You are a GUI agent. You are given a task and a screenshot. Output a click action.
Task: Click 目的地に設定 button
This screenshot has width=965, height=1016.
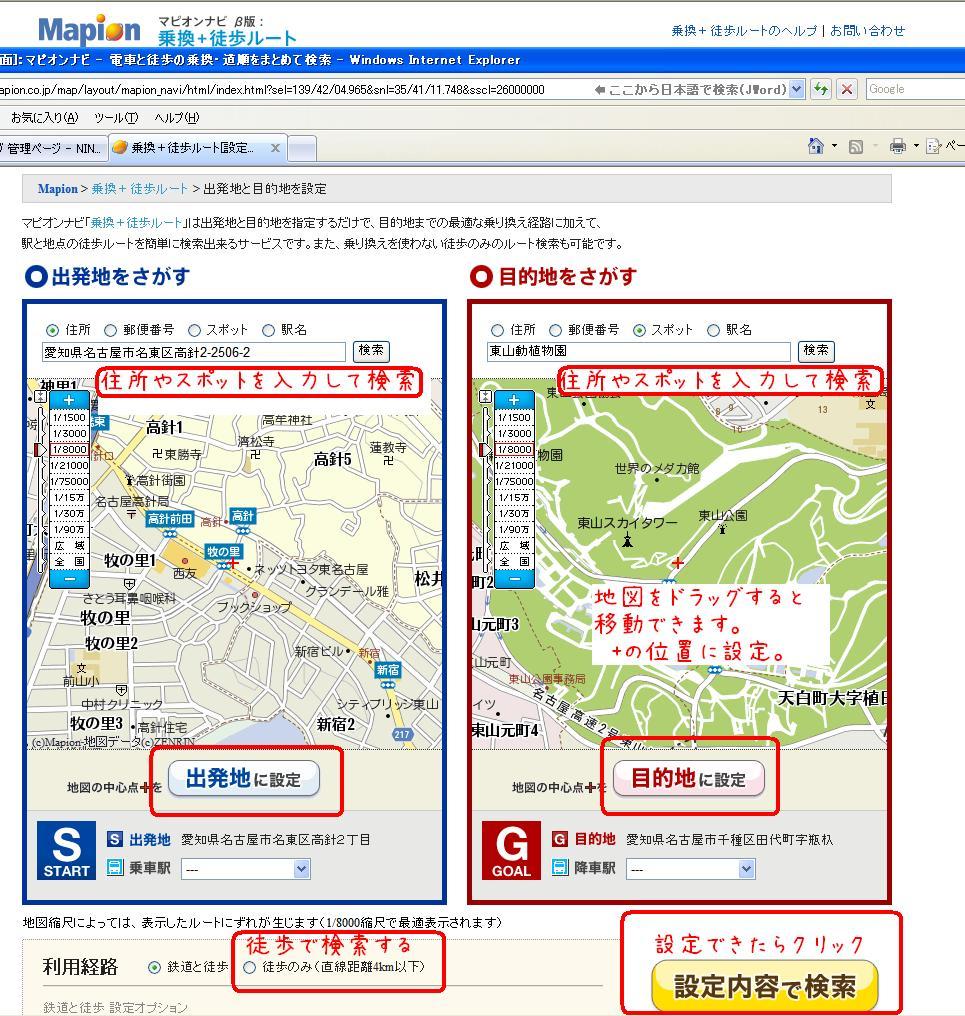coord(688,778)
